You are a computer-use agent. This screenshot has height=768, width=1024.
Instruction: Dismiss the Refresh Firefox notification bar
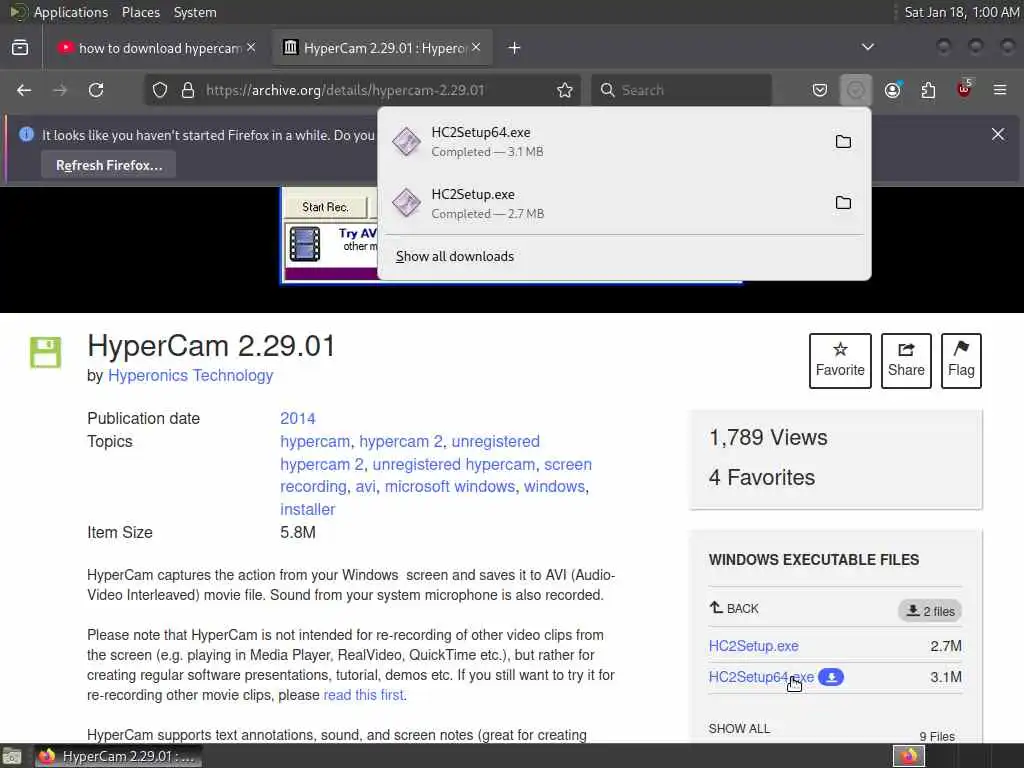[998, 135]
